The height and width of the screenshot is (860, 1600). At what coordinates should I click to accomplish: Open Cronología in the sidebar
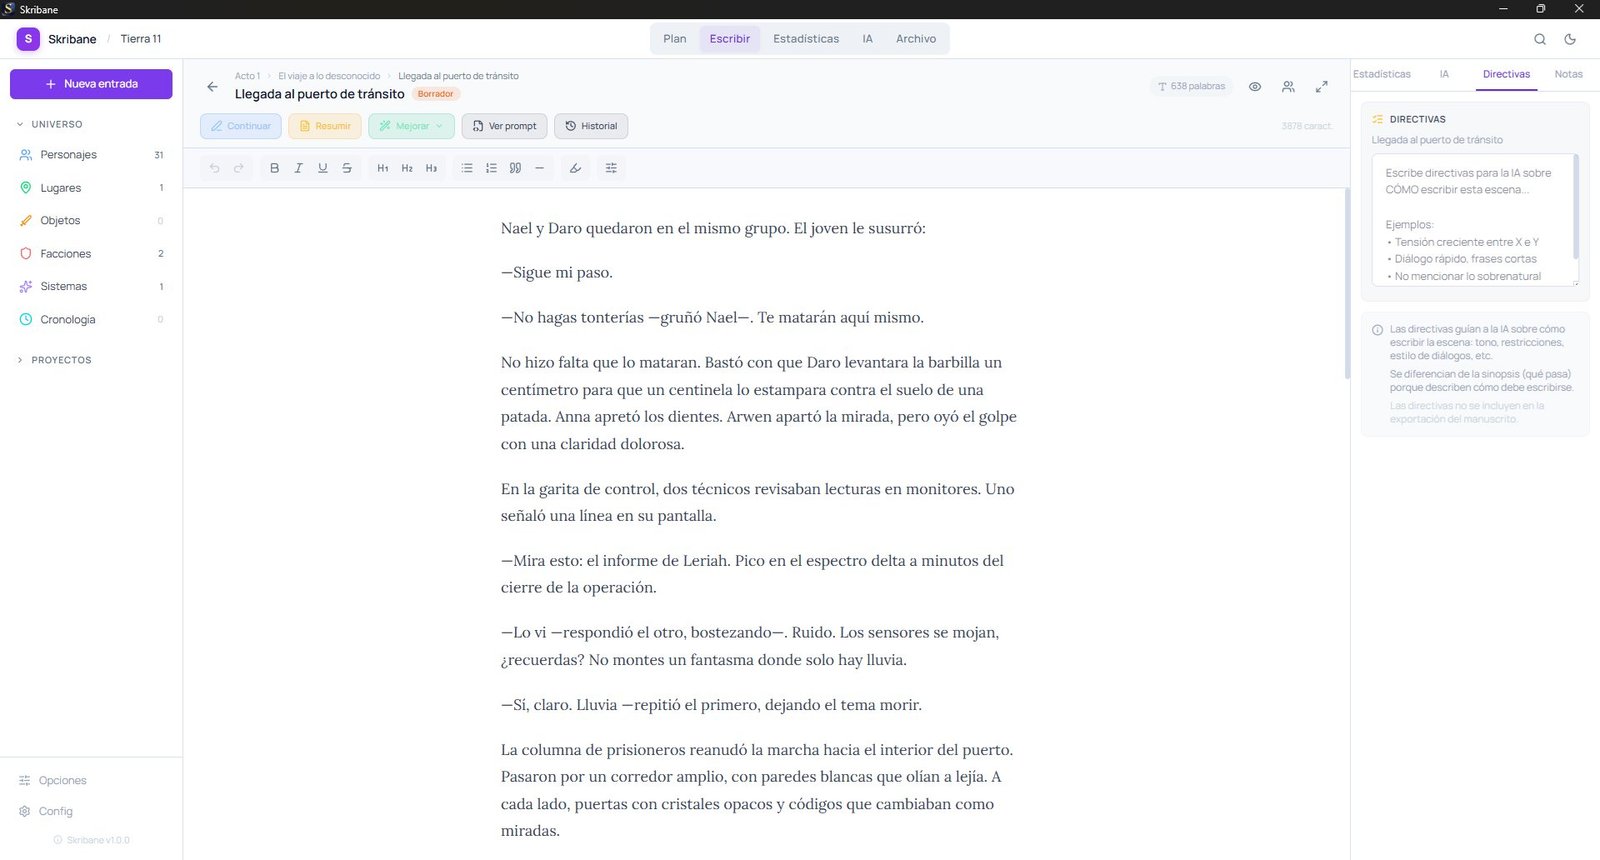(x=91, y=320)
